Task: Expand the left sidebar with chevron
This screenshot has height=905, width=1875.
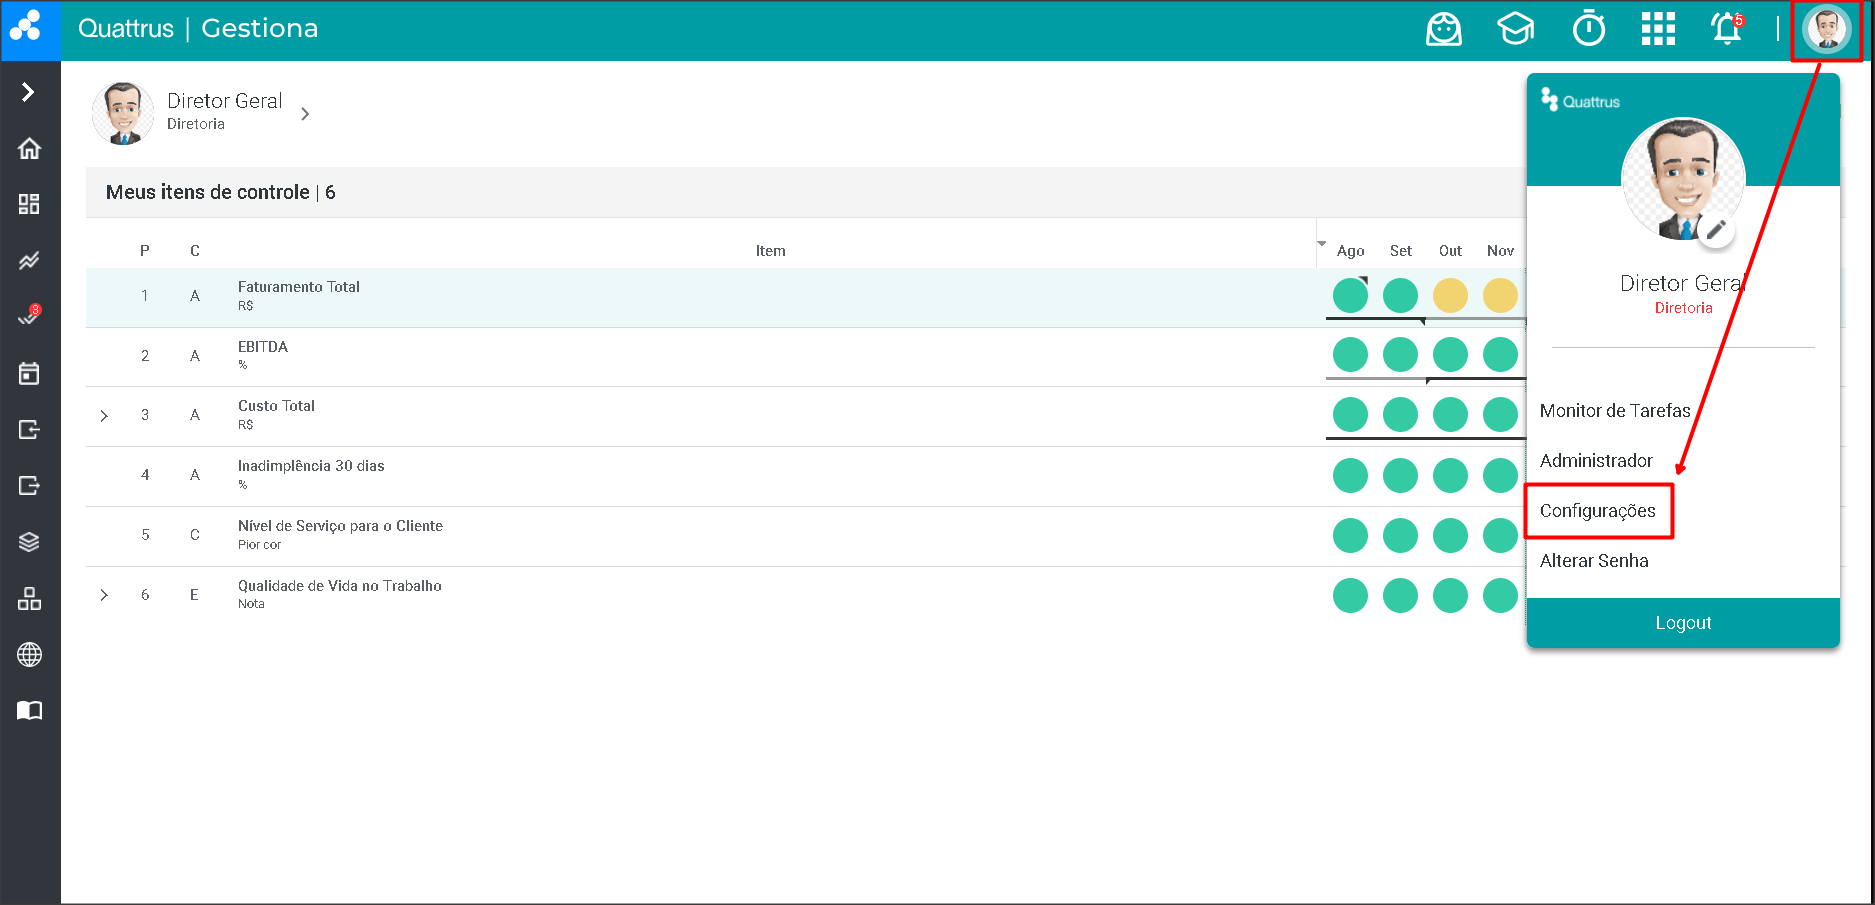Action: pyautogui.click(x=28, y=92)
